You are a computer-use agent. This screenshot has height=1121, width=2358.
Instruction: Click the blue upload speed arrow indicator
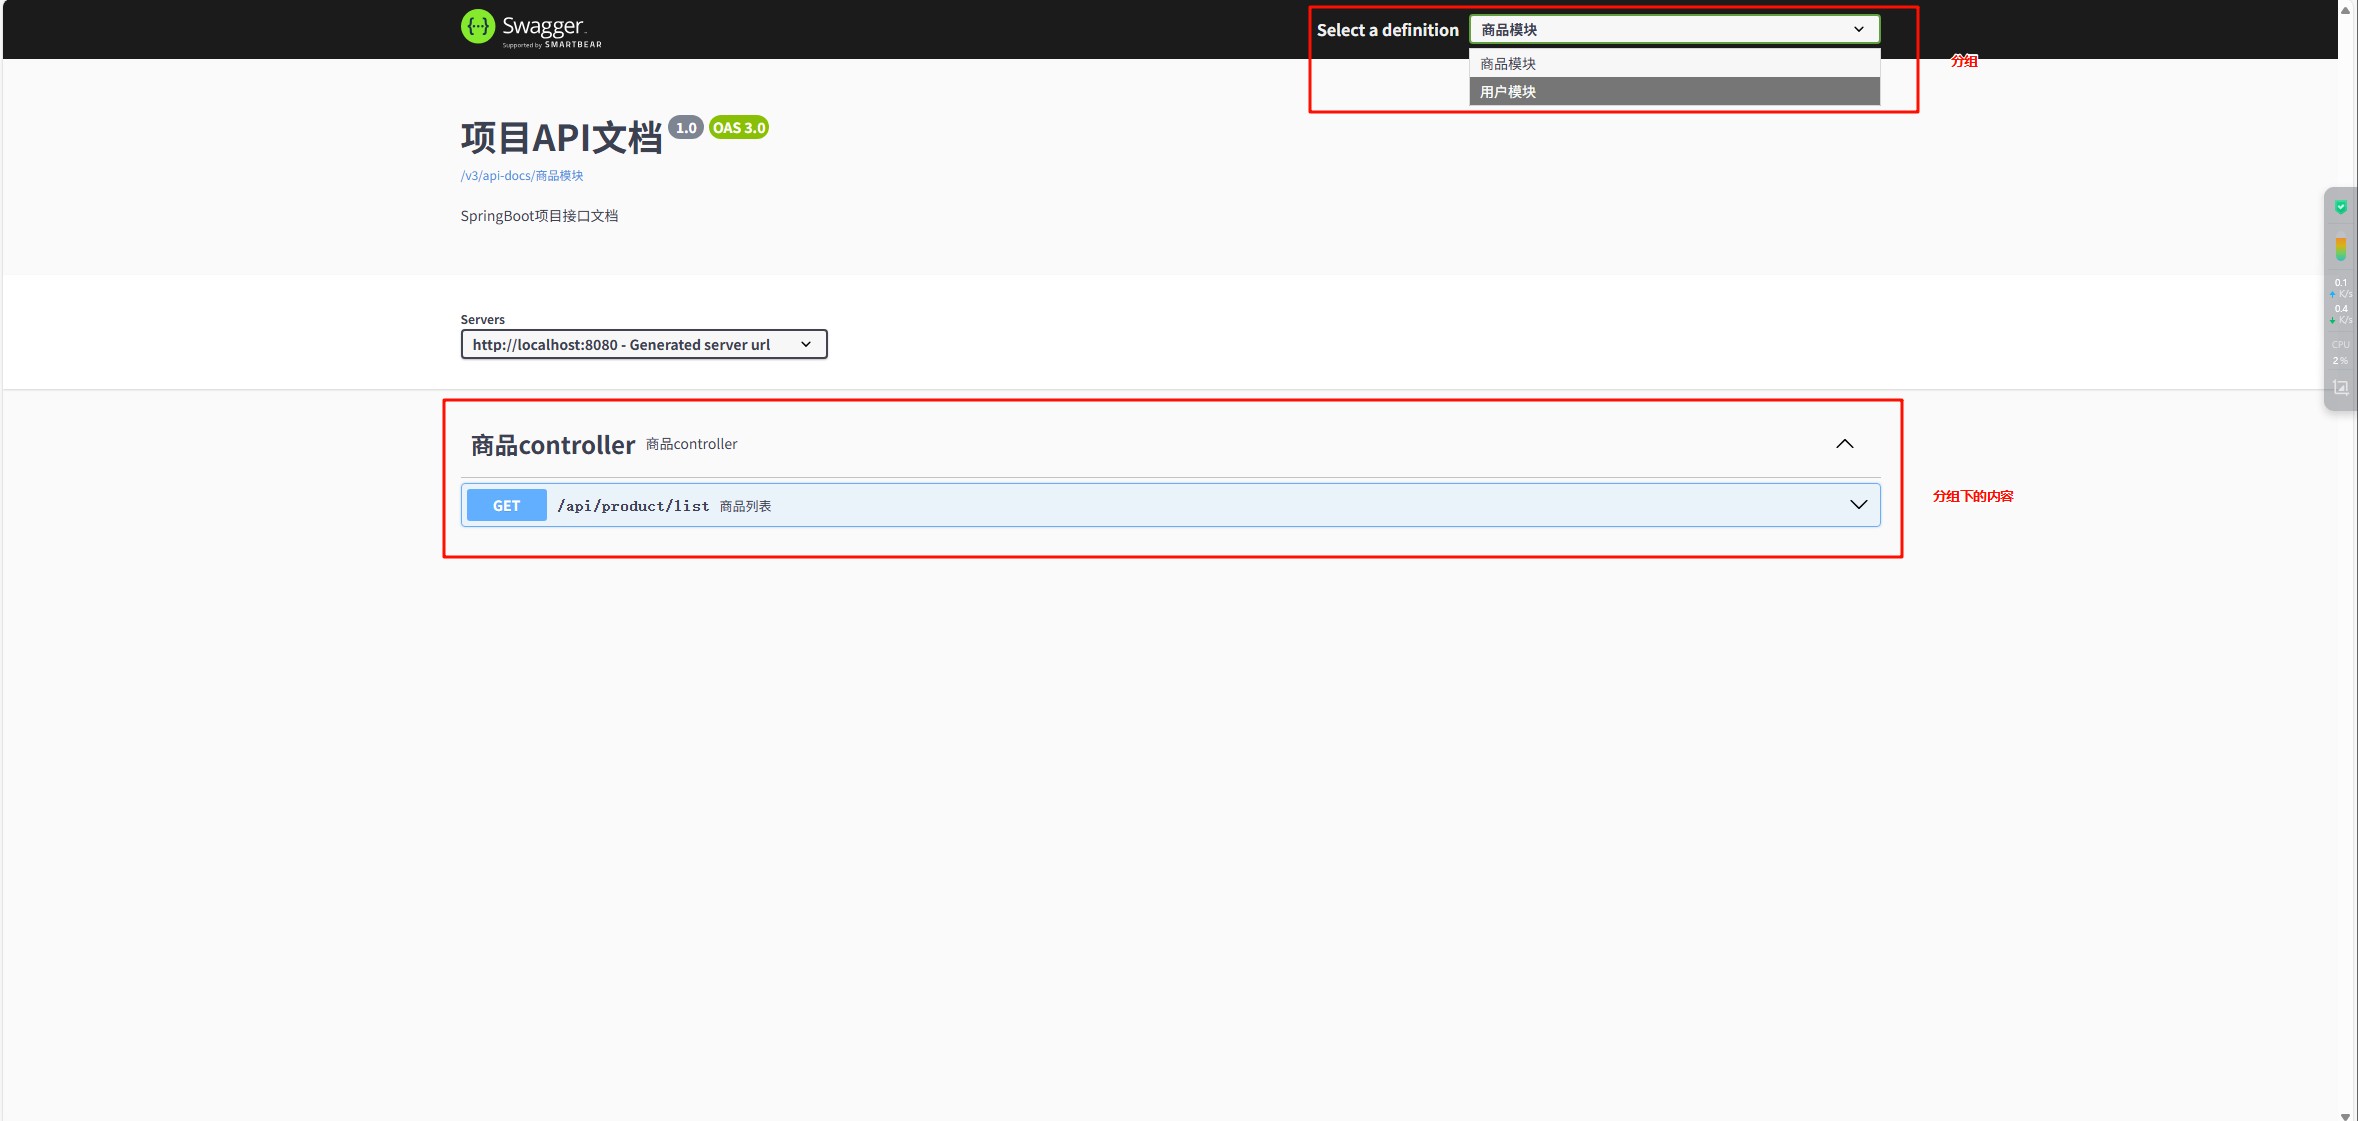pos(2332,296)
